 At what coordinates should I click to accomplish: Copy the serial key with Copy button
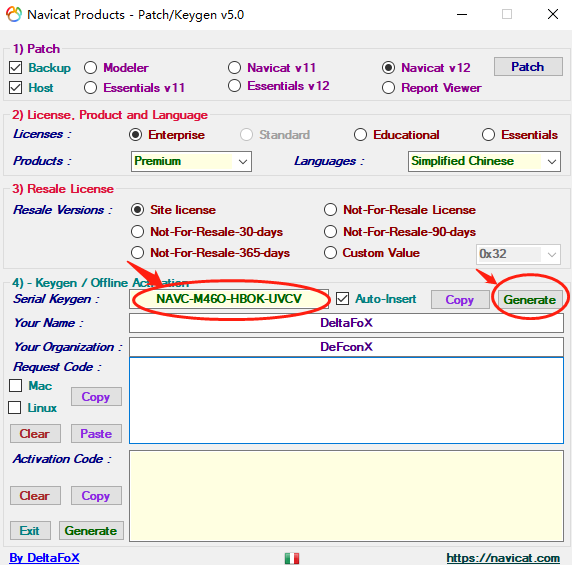460,300
